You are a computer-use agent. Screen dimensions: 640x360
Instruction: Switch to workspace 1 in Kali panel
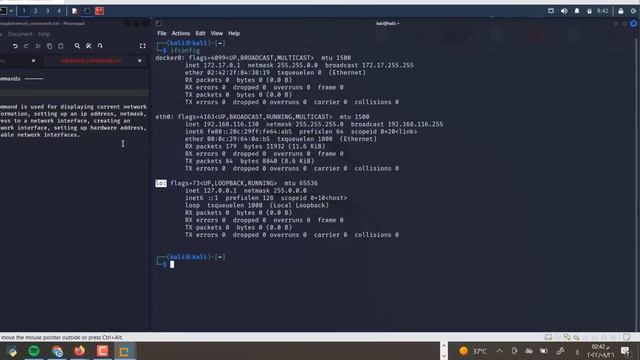(x=23, y=11)
